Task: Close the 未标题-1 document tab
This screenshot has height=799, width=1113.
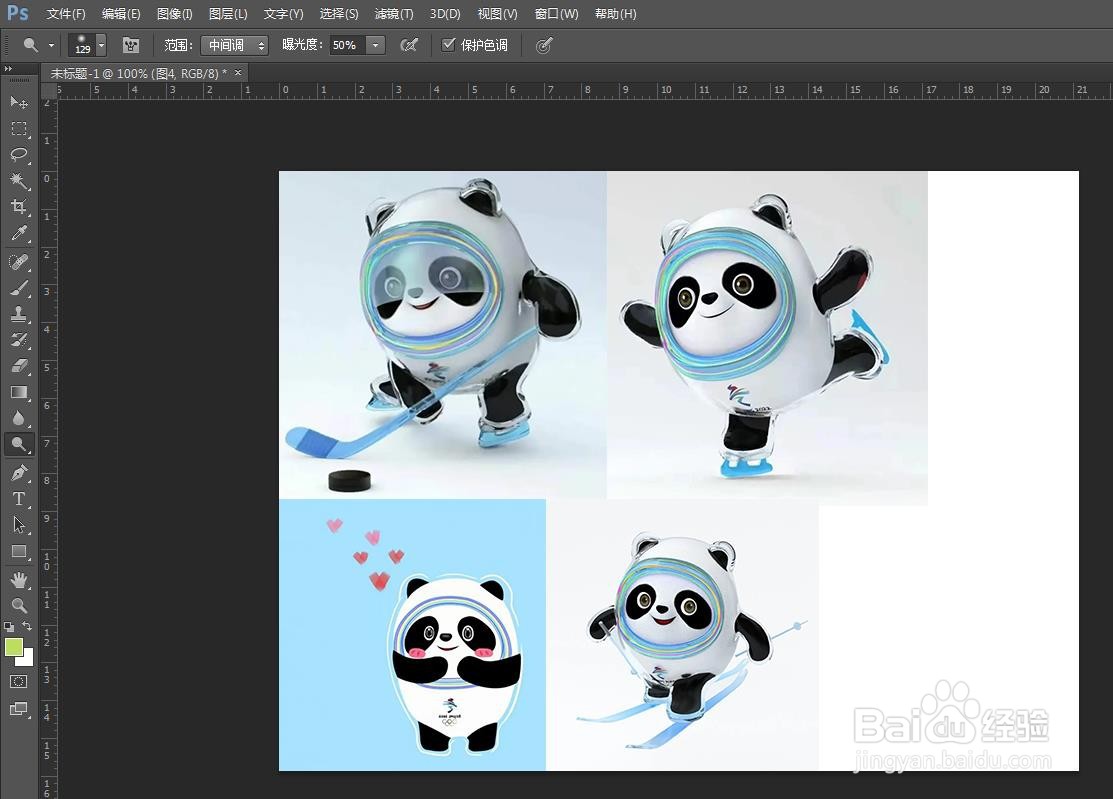Action: pyautogui.click(x=238, y=72)
